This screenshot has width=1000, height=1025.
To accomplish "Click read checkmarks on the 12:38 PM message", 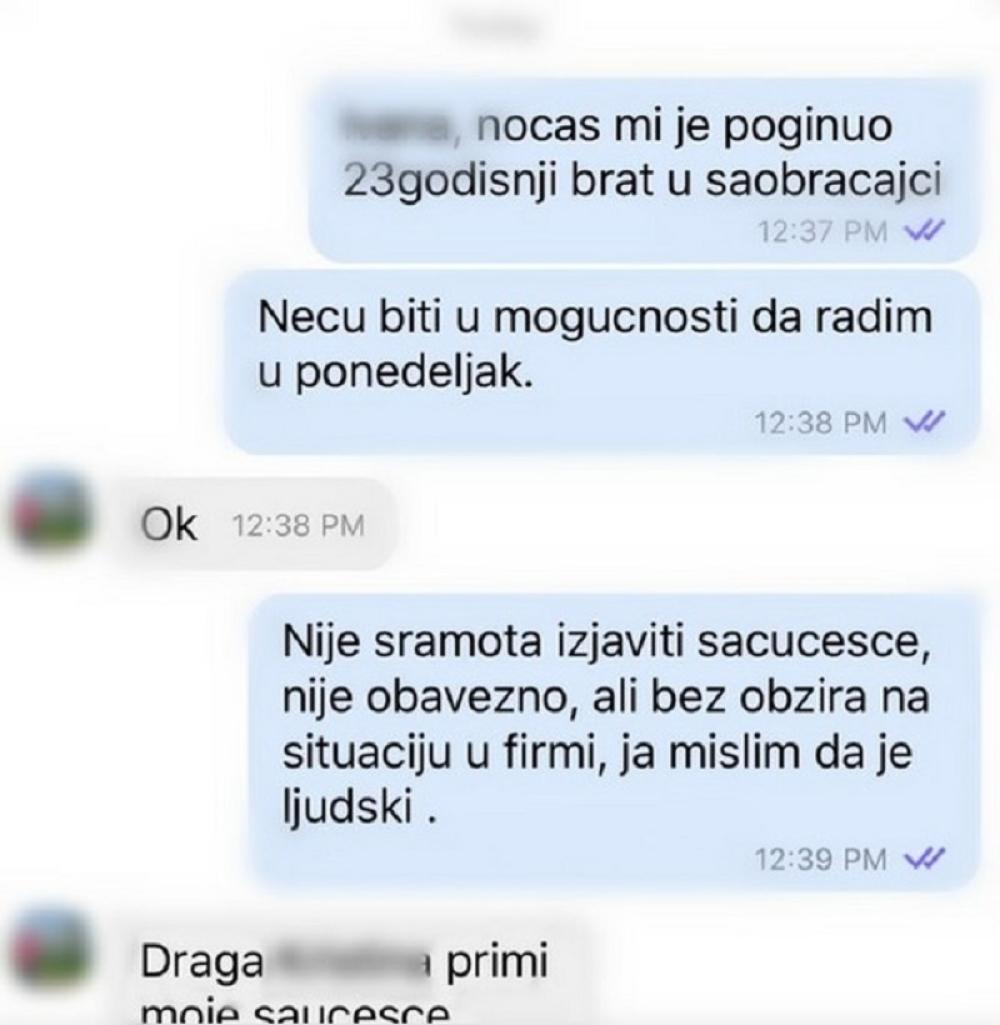I will click(923, 422).
